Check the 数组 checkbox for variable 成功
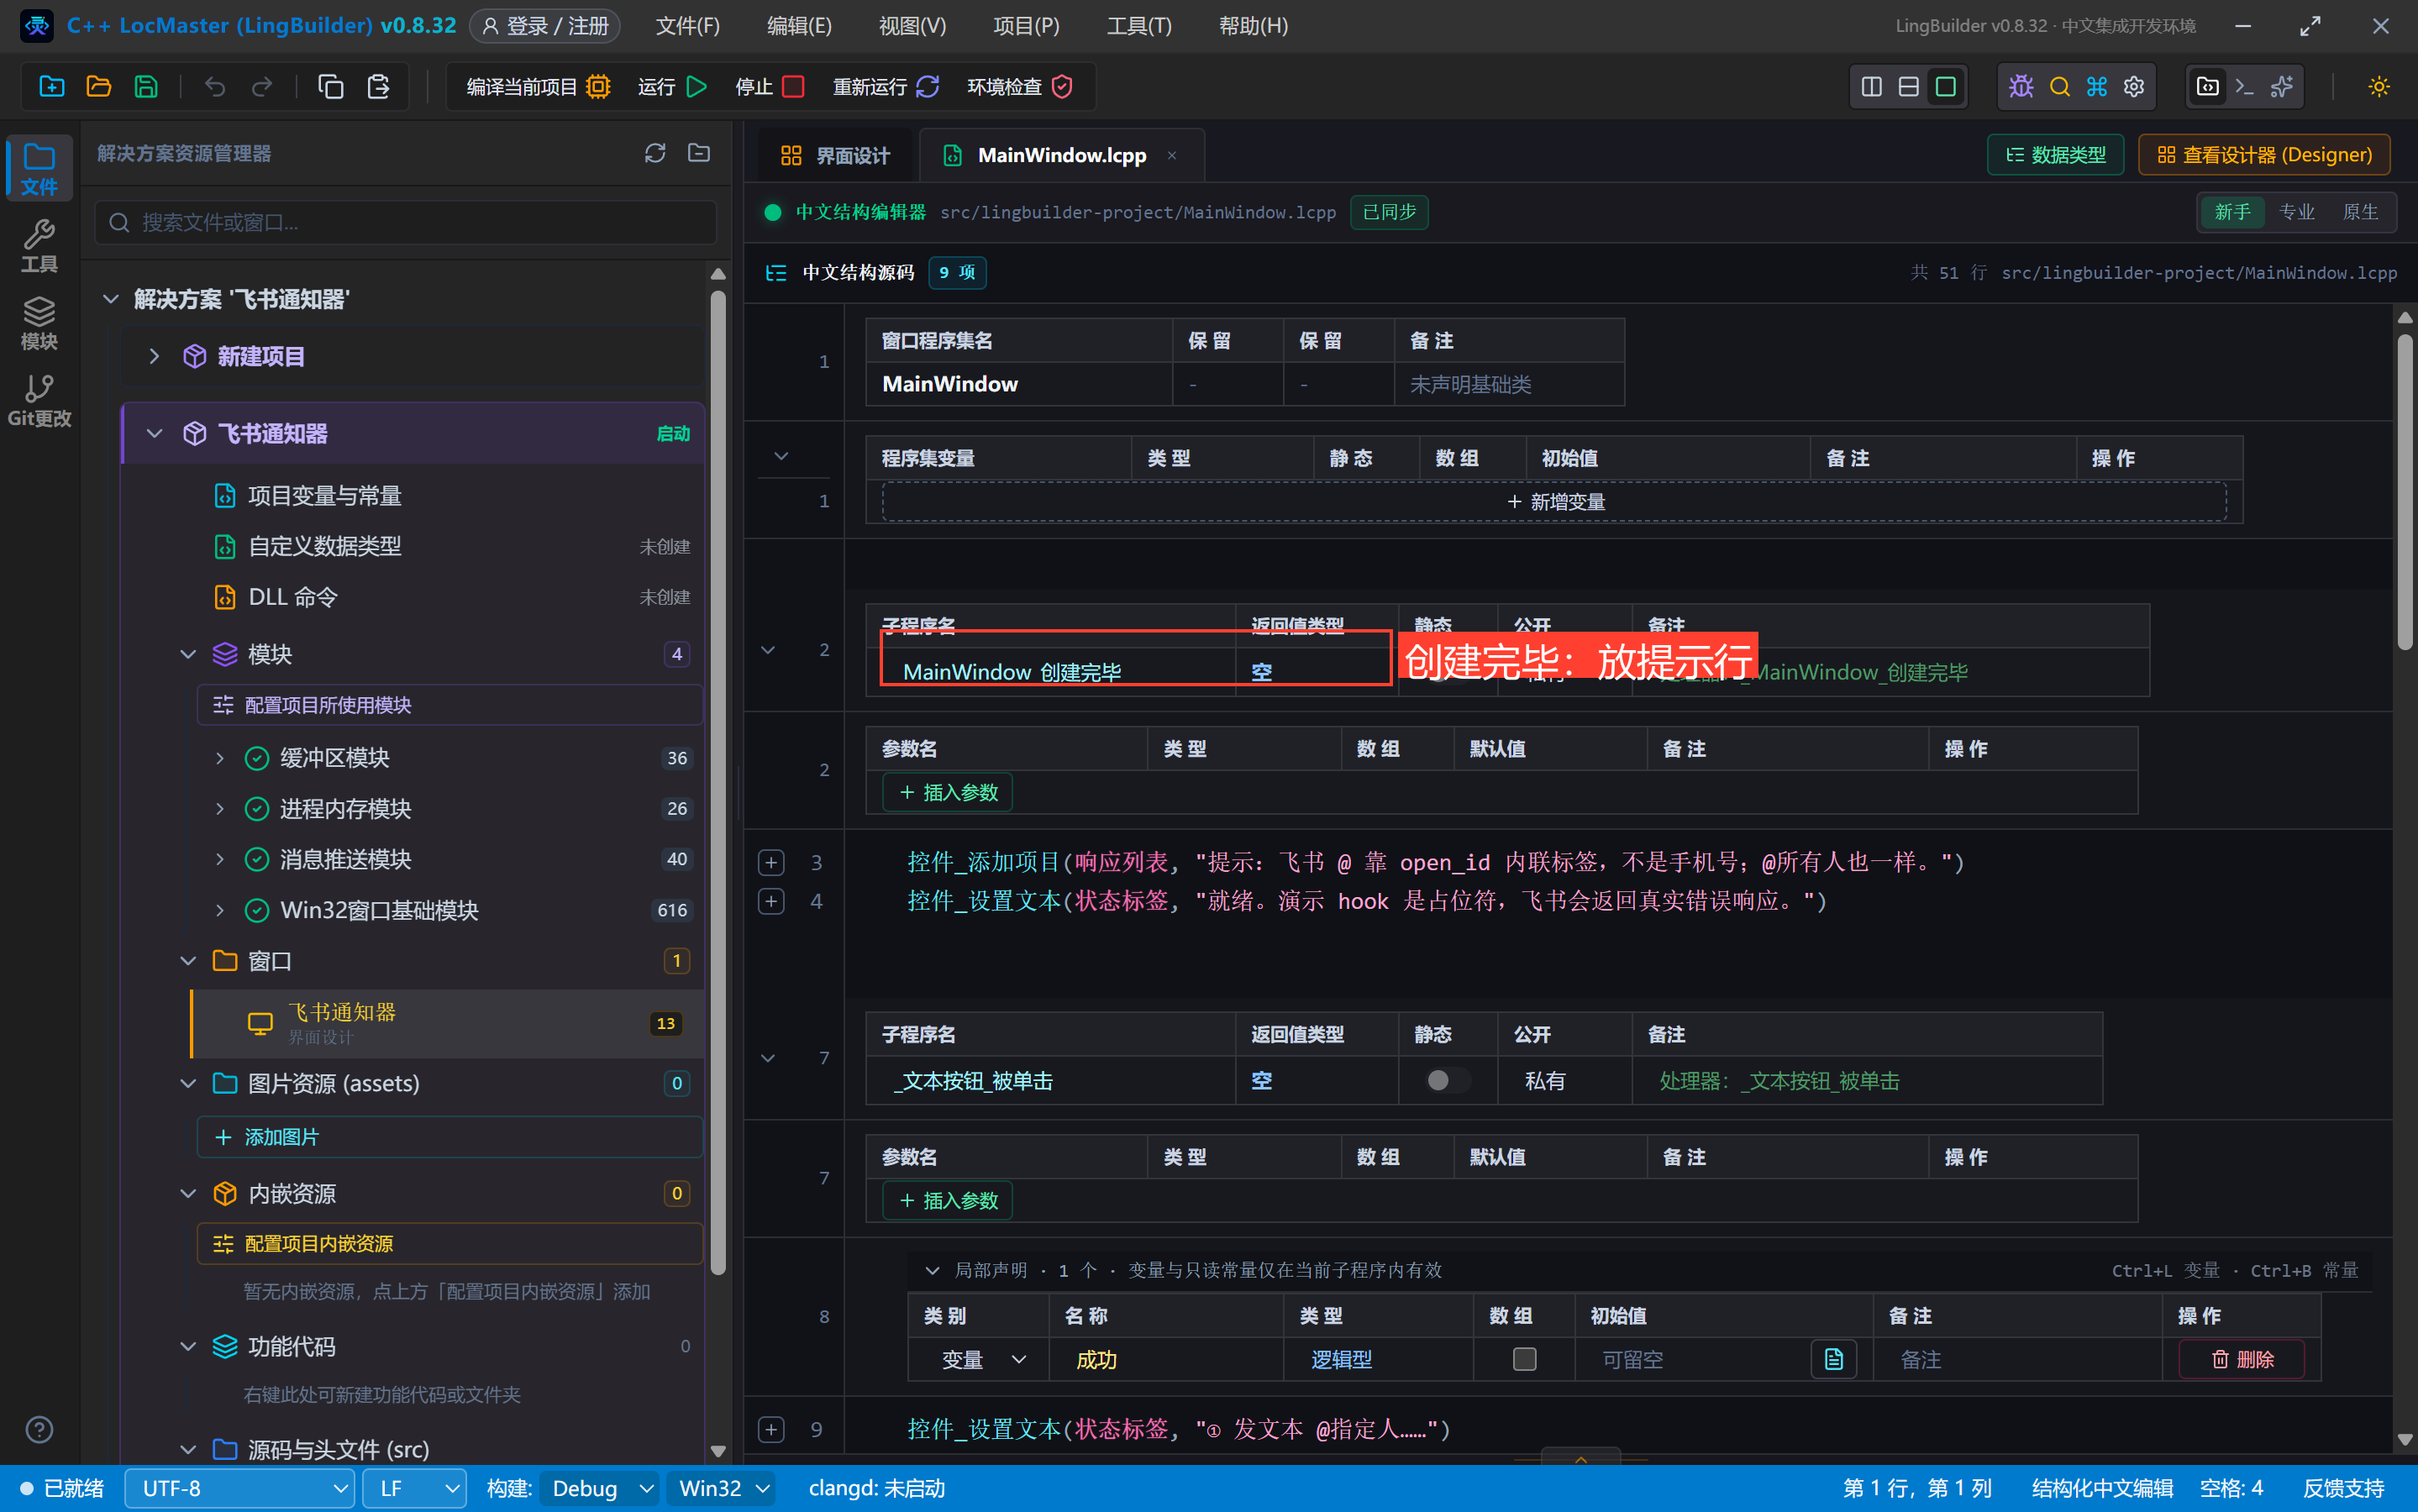2418x1512 pixels. (1524, 1359)
